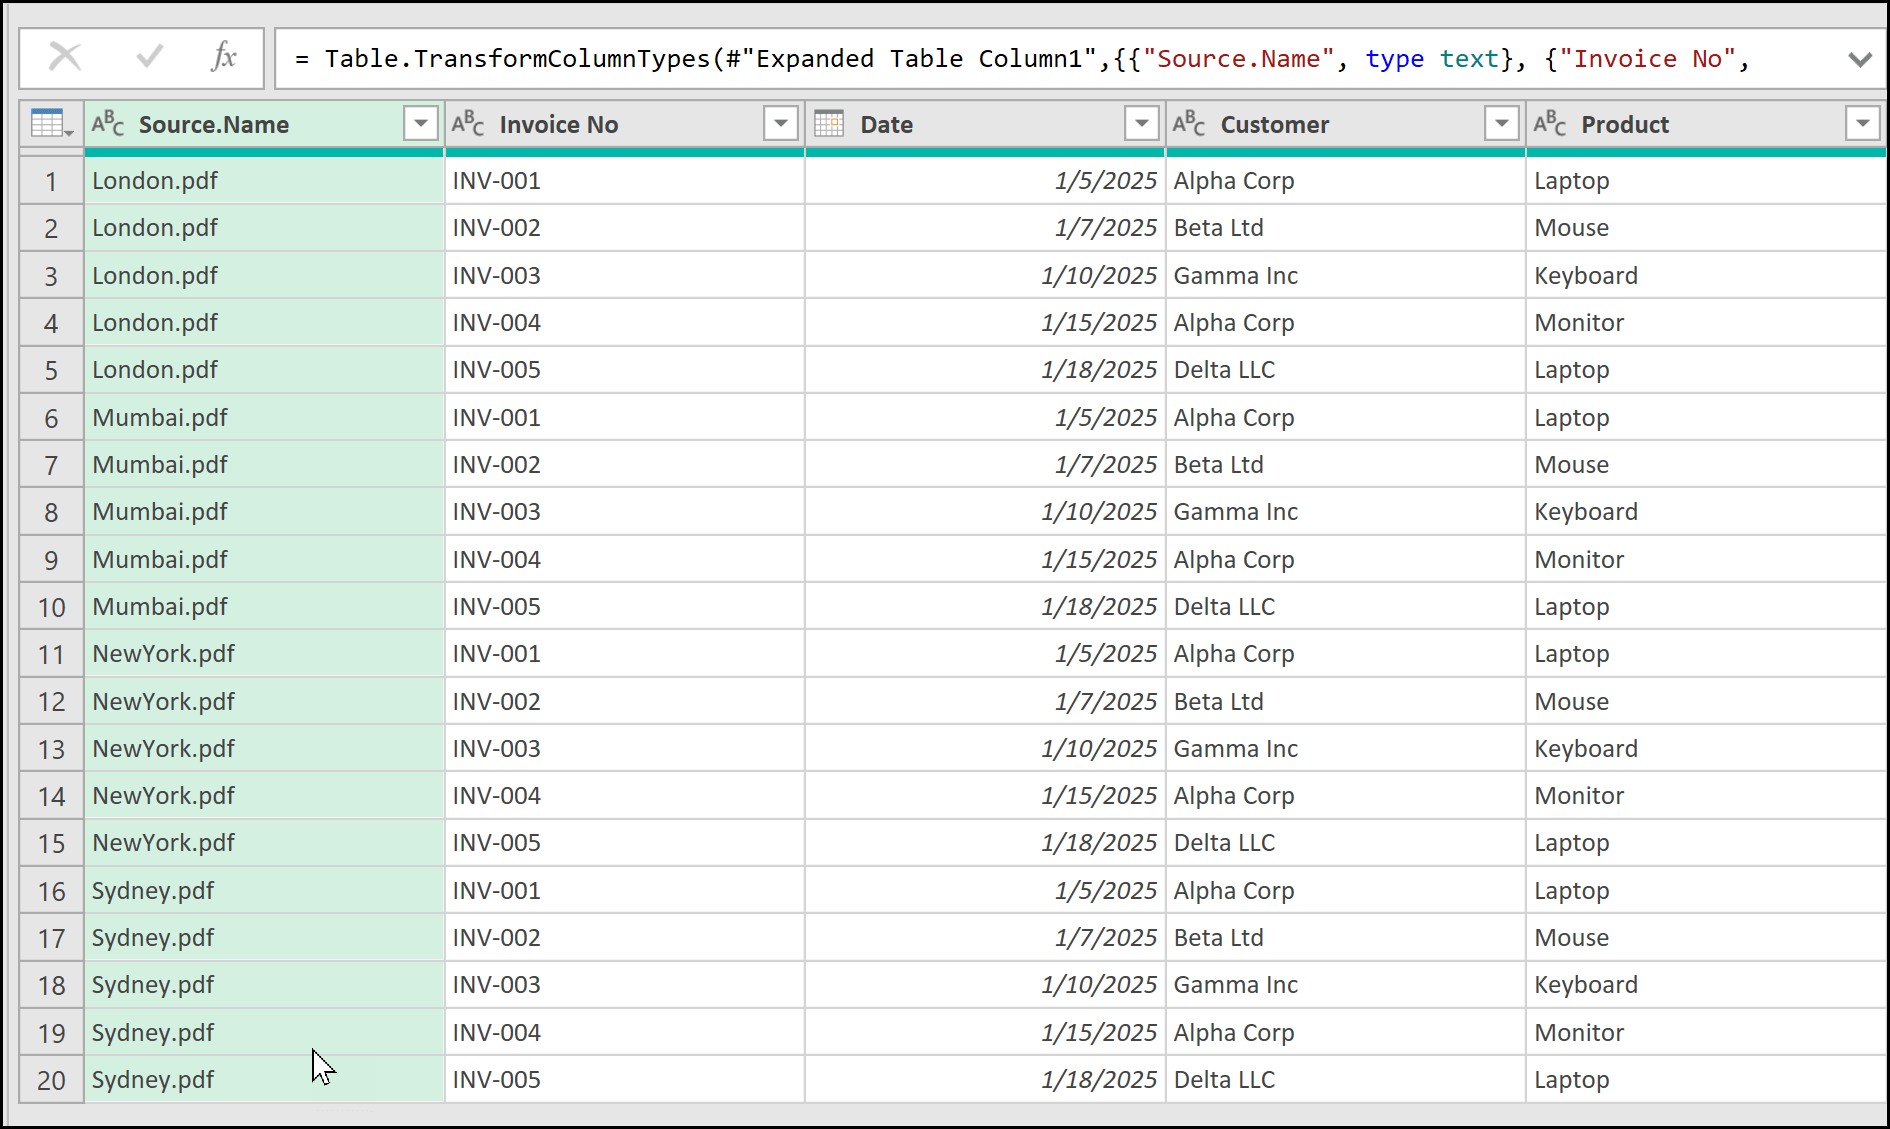
Task: Click the Invoice No data type icon
Action: pos(468,124)
